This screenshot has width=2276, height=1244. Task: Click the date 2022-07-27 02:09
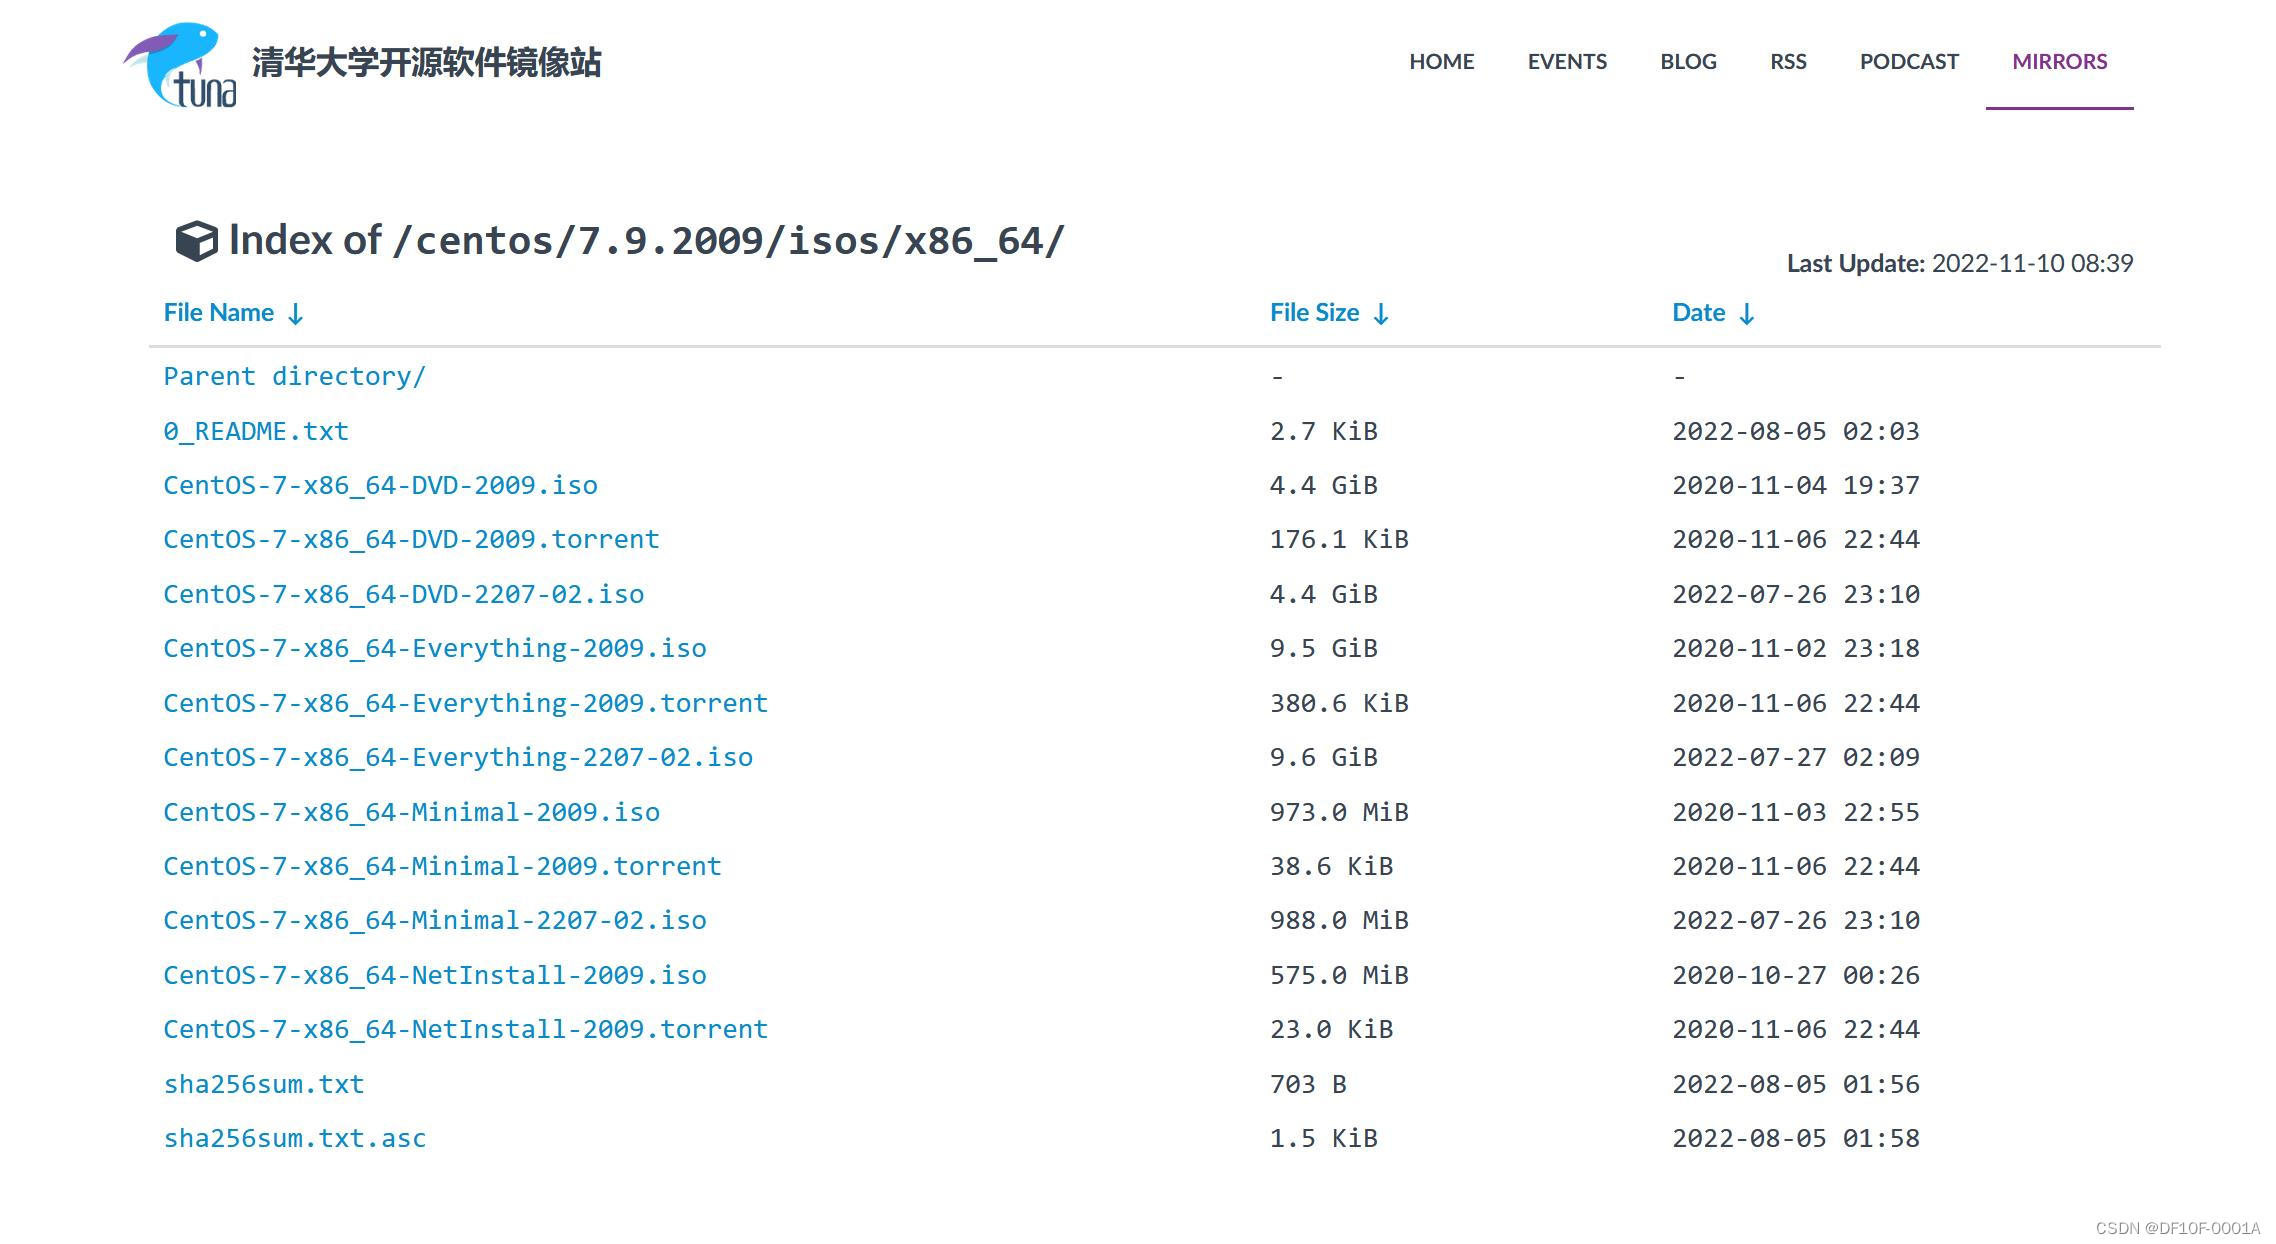(1796, 757)
